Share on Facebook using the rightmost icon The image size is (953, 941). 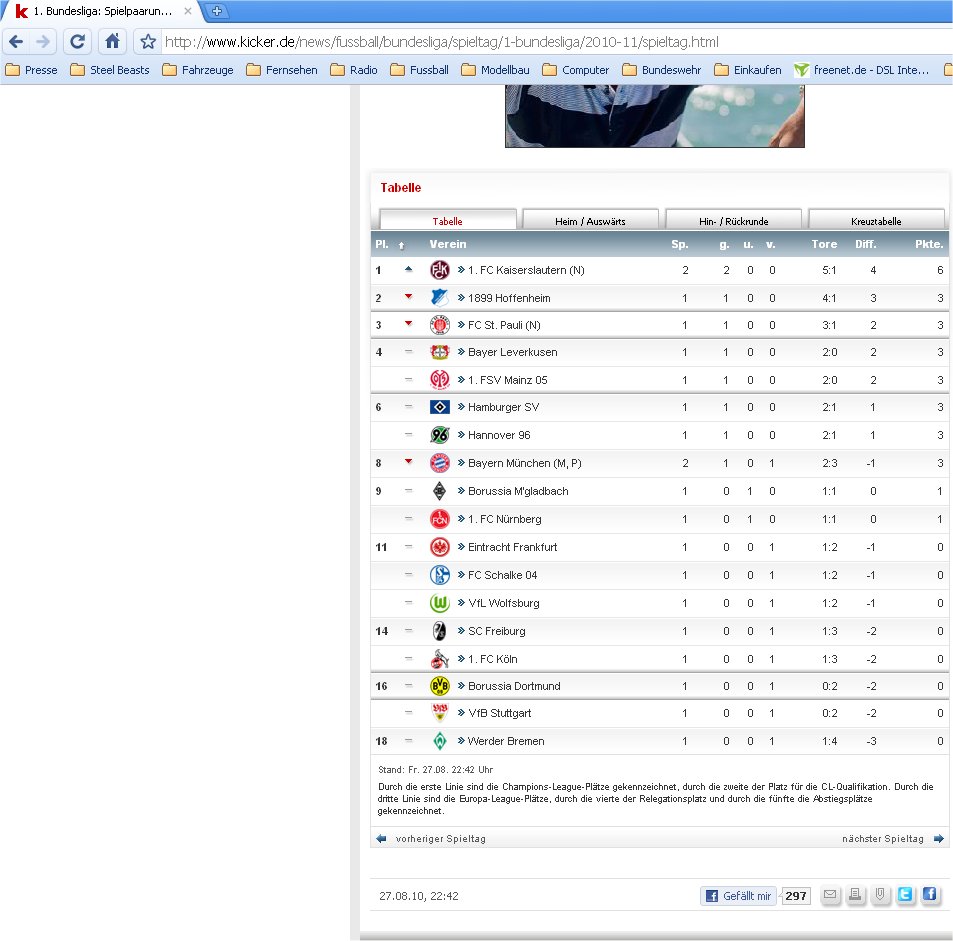[x=930, y=895]
